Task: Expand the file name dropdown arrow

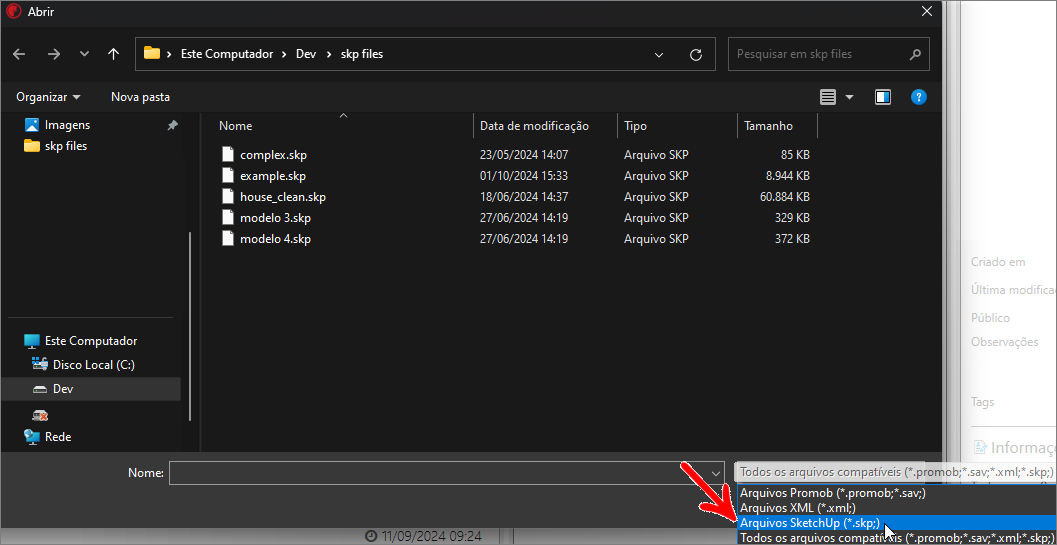Action: [x=717, y=474]
